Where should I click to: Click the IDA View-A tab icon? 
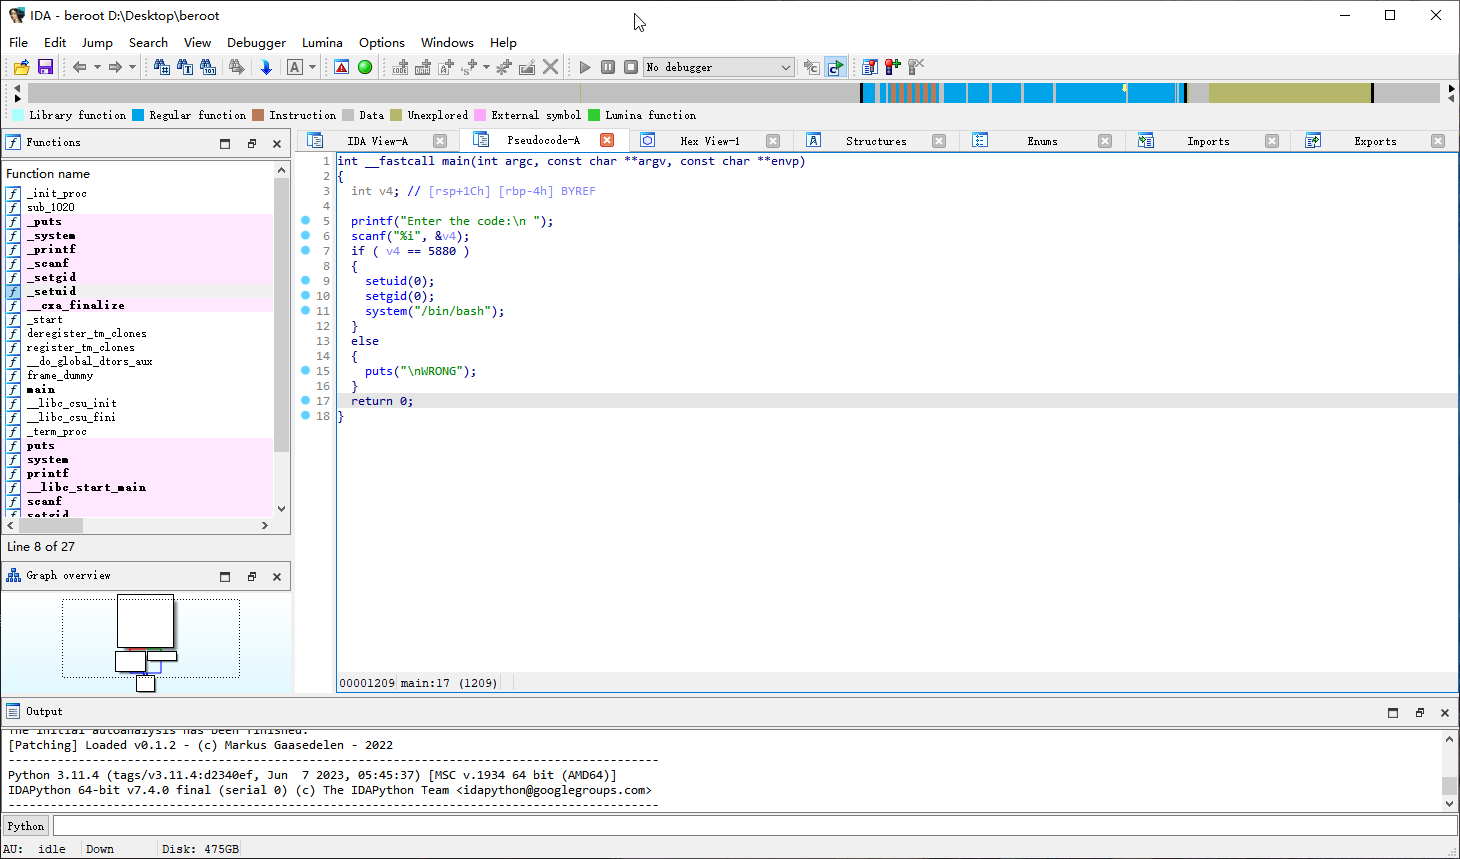315,141
